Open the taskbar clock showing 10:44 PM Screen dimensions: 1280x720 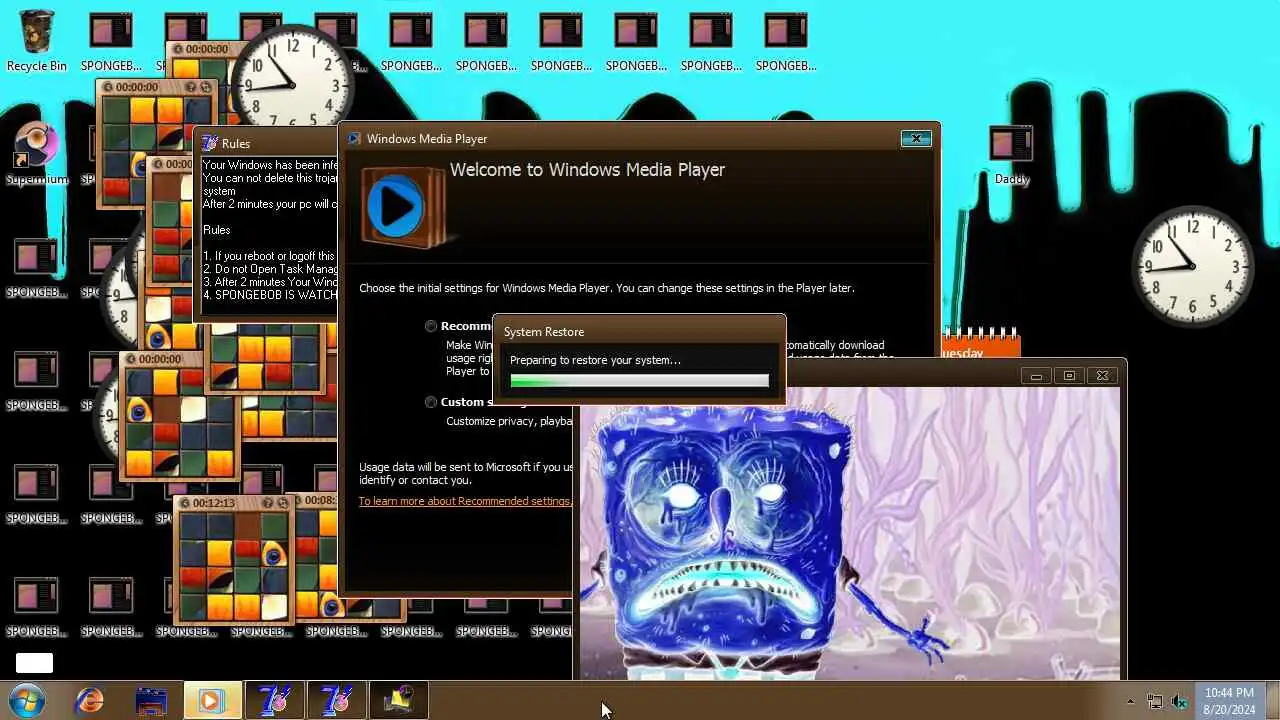1229,700
